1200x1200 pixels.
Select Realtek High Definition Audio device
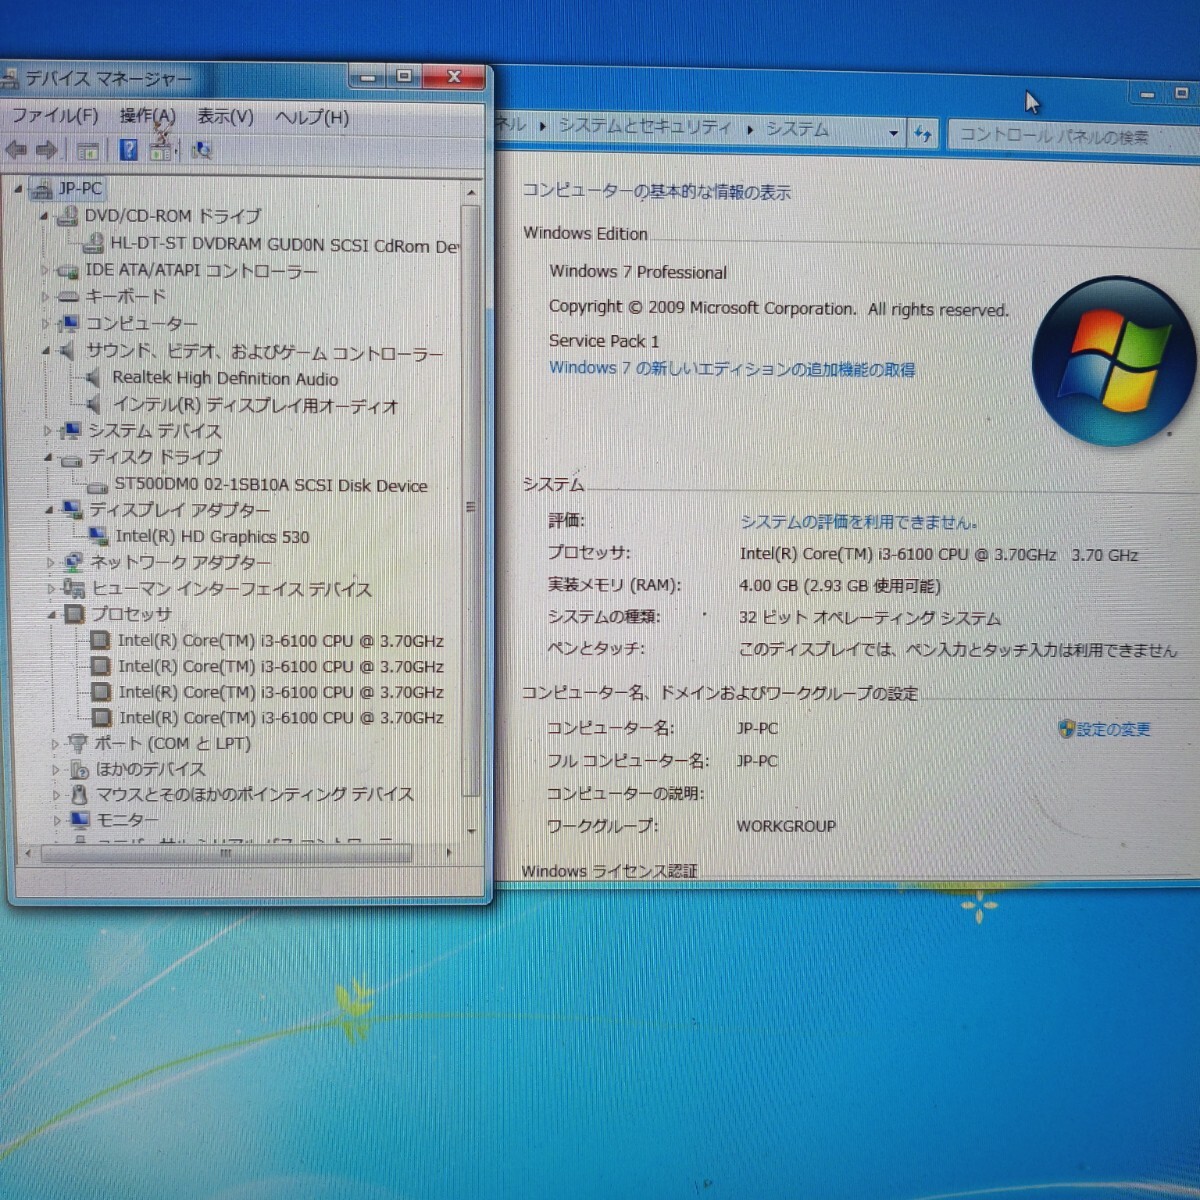[x=225, y=379]
